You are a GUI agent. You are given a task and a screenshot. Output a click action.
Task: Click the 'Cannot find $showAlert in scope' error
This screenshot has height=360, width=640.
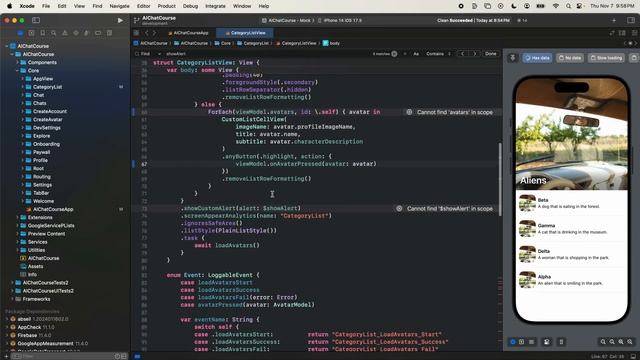[445, 209]
